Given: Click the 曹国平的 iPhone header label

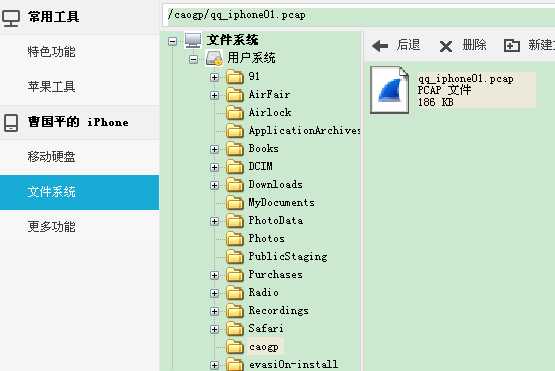Looking at the screenshot, I should click(x=78, y=122).
